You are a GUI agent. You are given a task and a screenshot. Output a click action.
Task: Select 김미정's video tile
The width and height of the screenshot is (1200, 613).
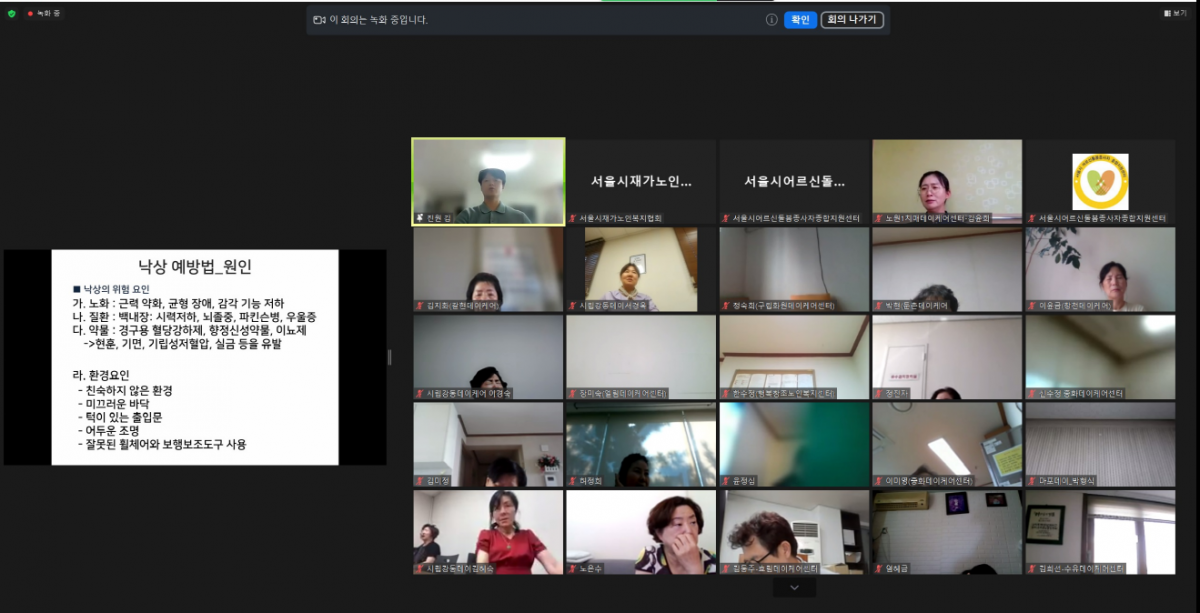point(488,445)
